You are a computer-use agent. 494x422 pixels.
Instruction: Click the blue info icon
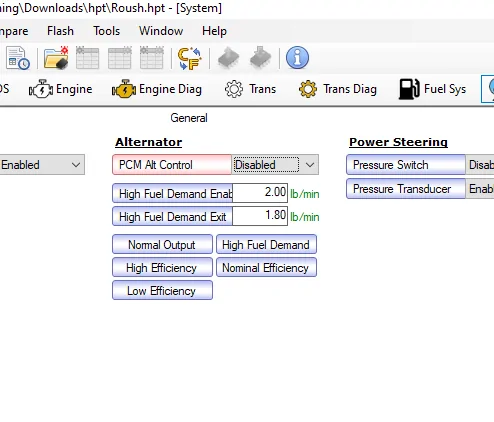[297, 58]
